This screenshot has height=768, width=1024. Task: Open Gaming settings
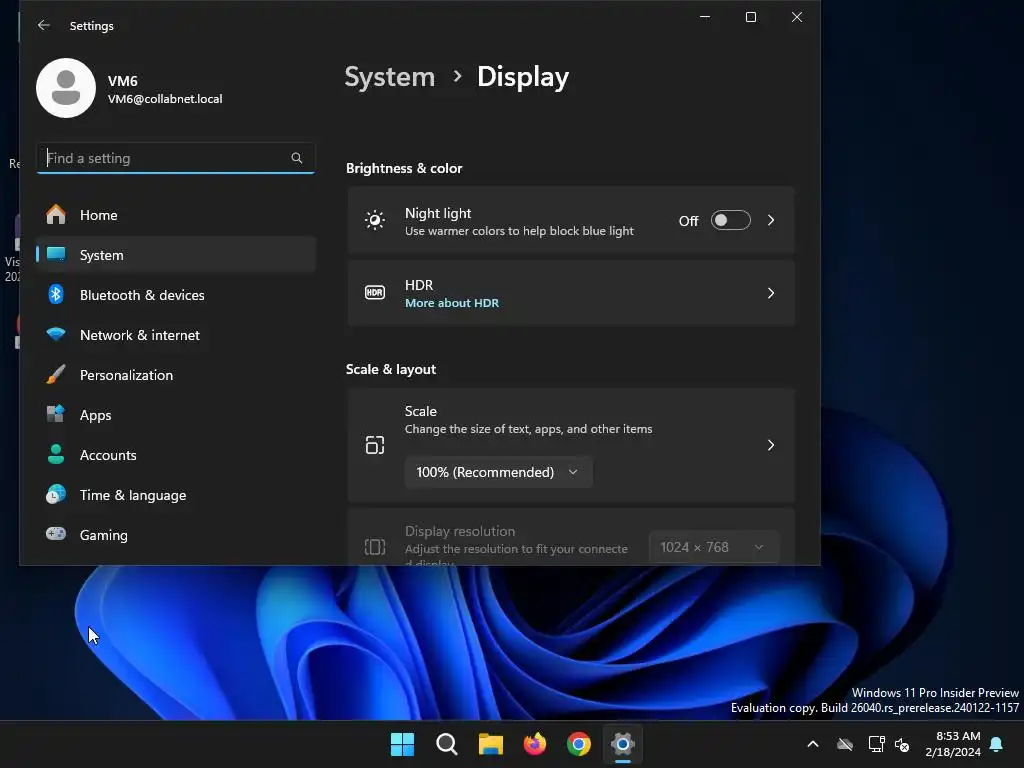176,535
